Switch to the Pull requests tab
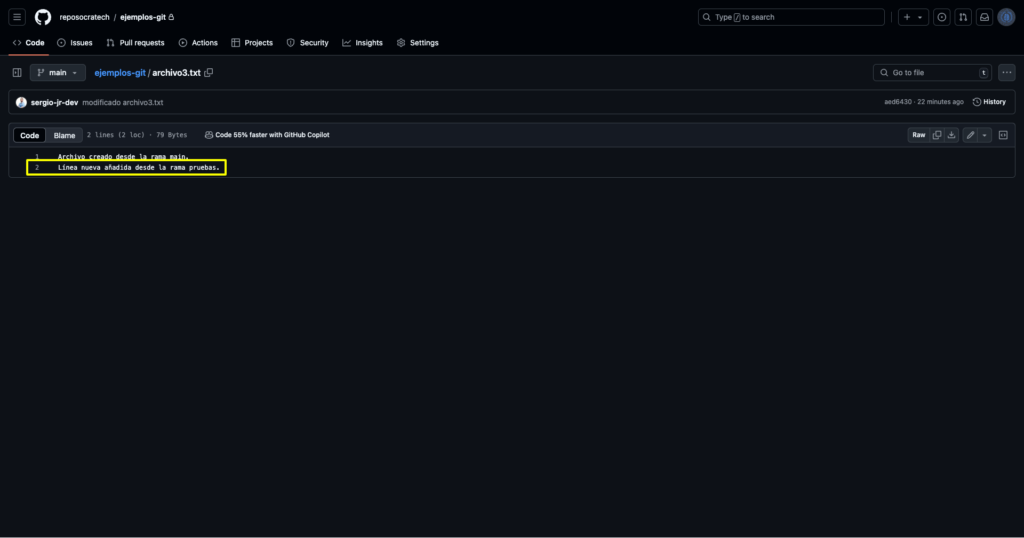This screenshot has width=1024, height=538. tap(135, 42)
